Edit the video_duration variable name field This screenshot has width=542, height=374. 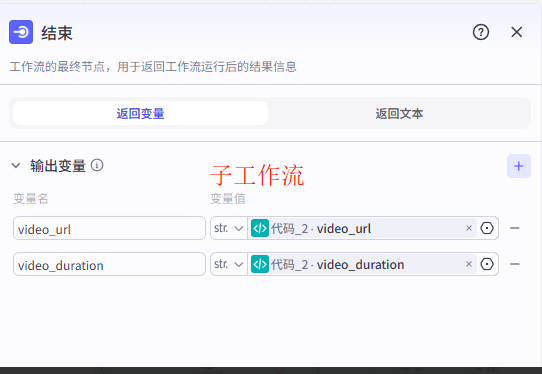pos(109,264)
